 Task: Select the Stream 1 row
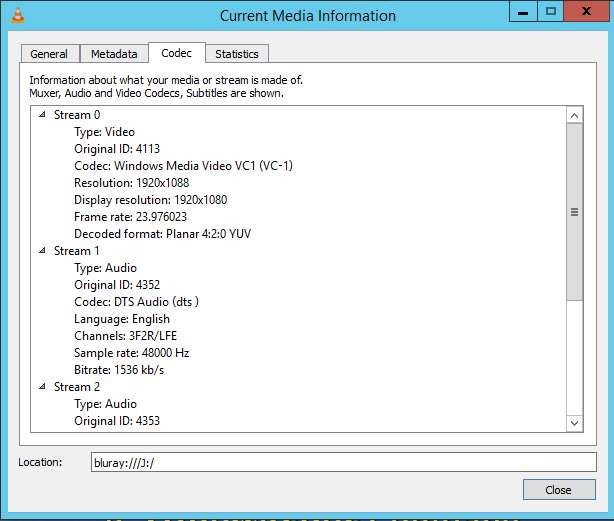(77, 251)
